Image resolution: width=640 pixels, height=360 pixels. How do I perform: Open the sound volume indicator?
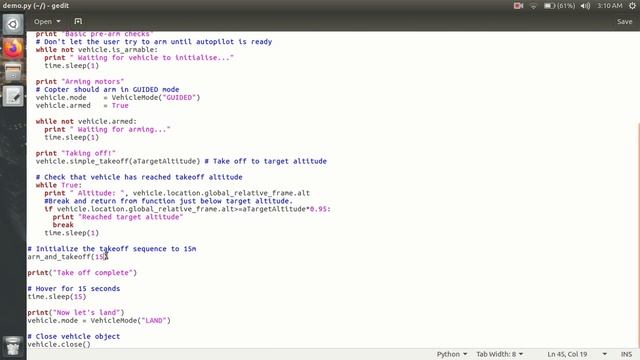pos(585,6)
